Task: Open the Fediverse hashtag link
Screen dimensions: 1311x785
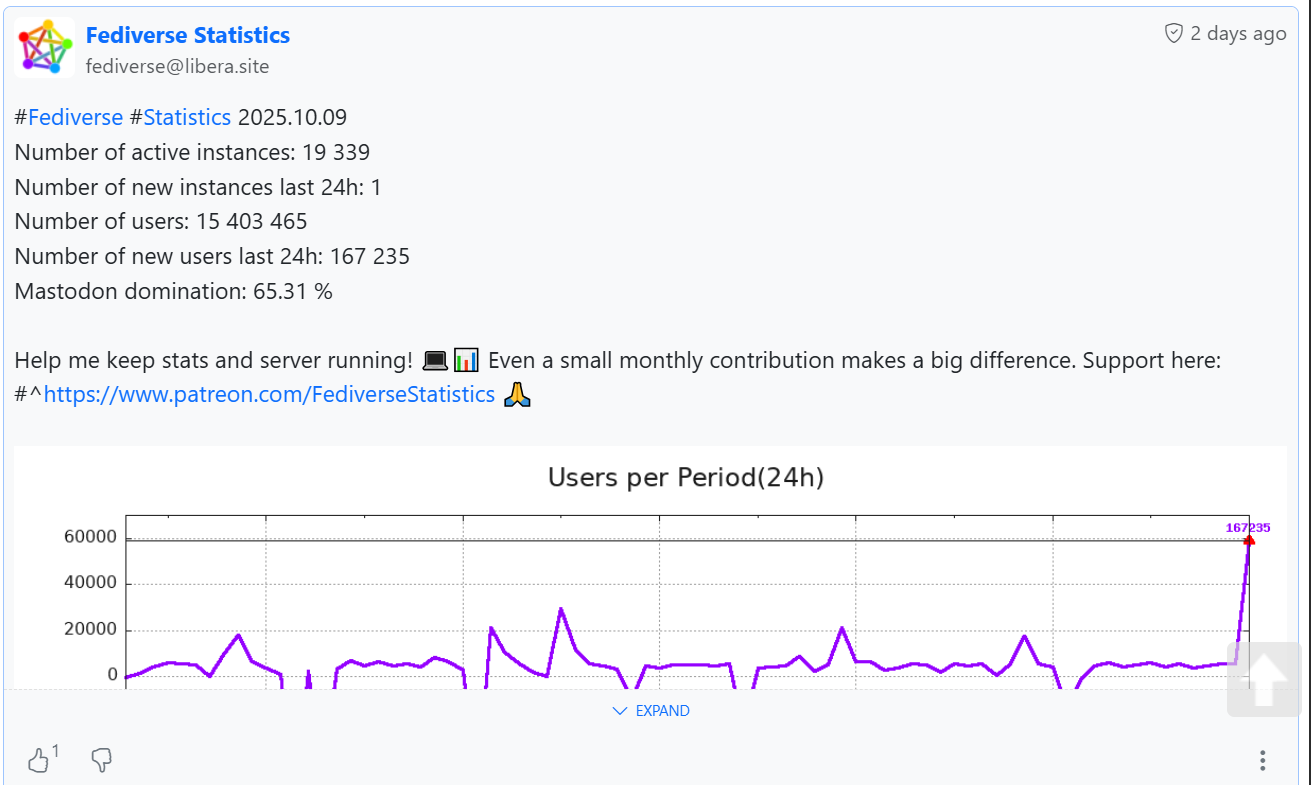Action: coord(75,117)
